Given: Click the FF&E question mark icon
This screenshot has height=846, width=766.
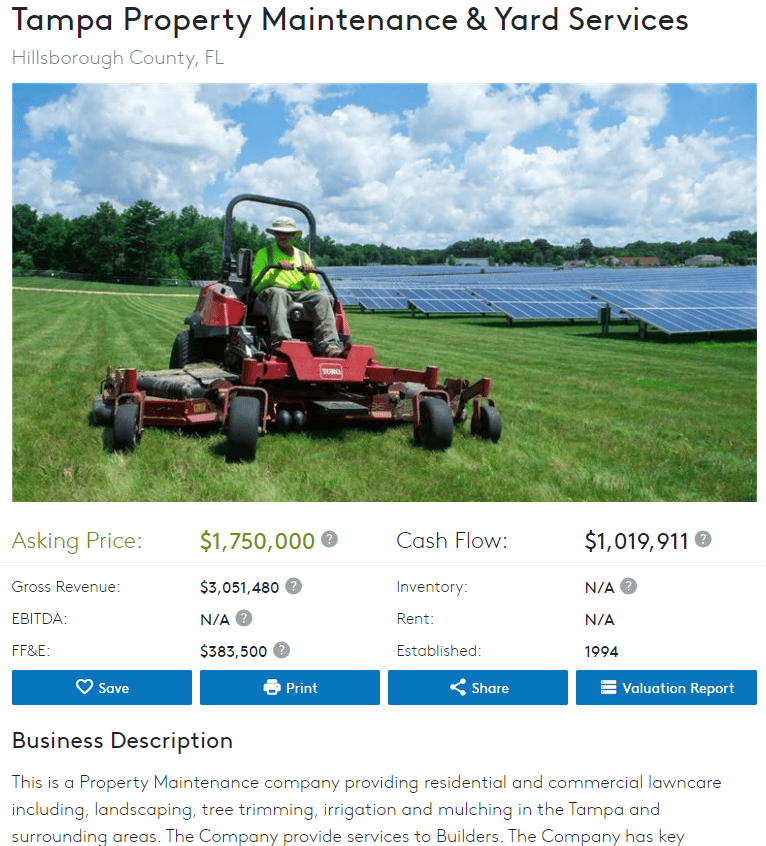Looking at the screenshot, I should 281,650.
